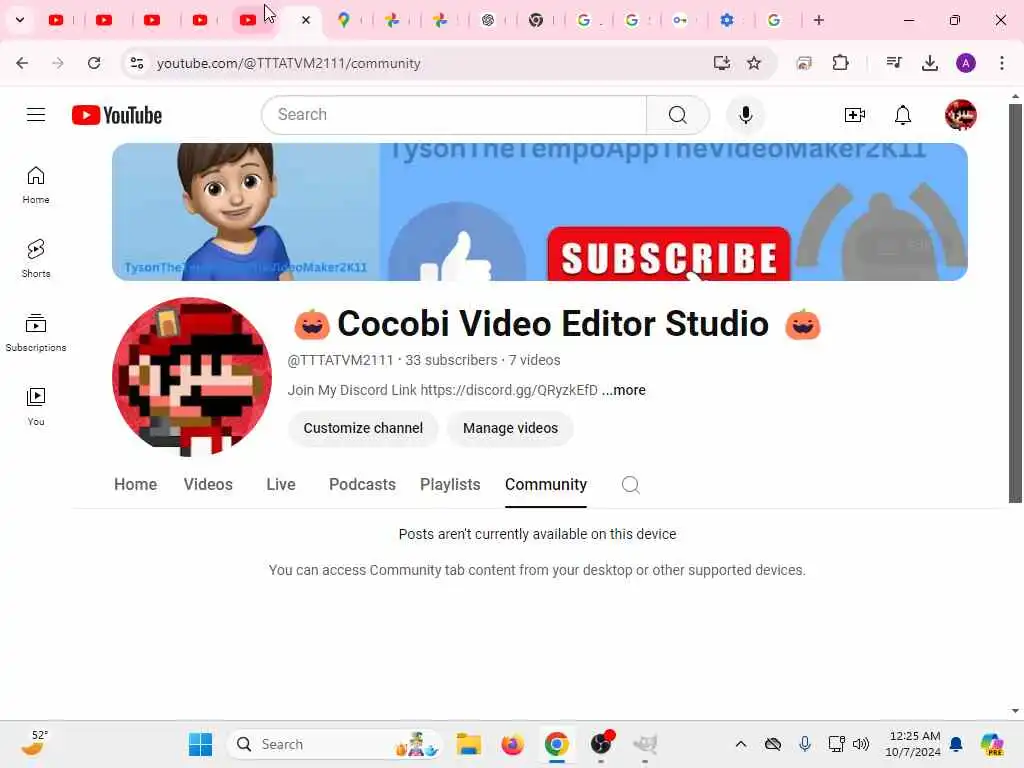Click the @TTTATVM2111 channel handle
1024x768 pixels.
340,360
